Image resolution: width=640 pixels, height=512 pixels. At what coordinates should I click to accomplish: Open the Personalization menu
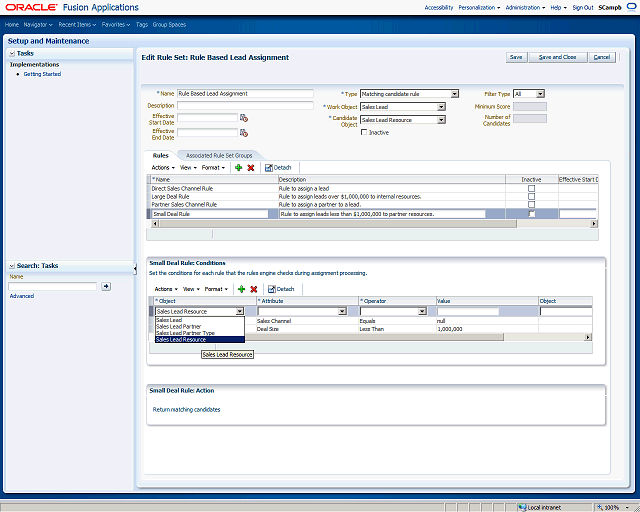479,7
